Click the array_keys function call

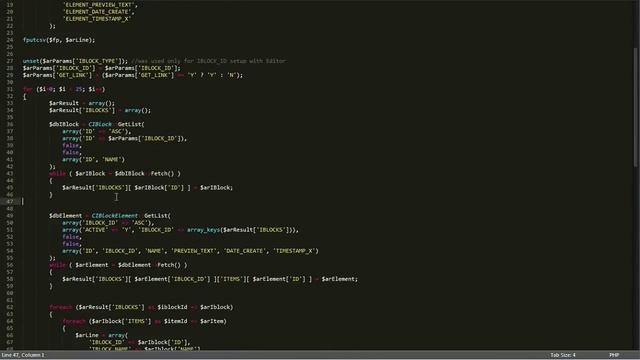(x=204, y=230)
